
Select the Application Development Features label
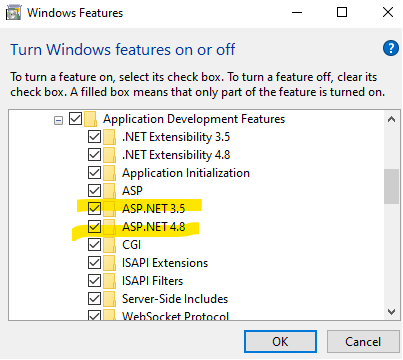tap(194, 119)
